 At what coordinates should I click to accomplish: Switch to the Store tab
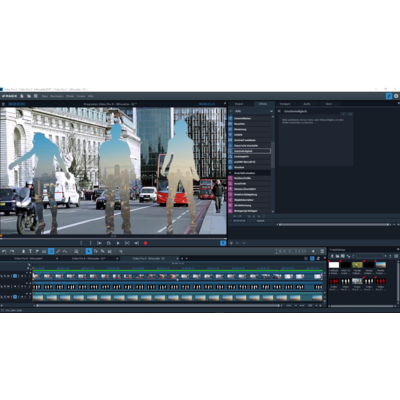(329, 104)
